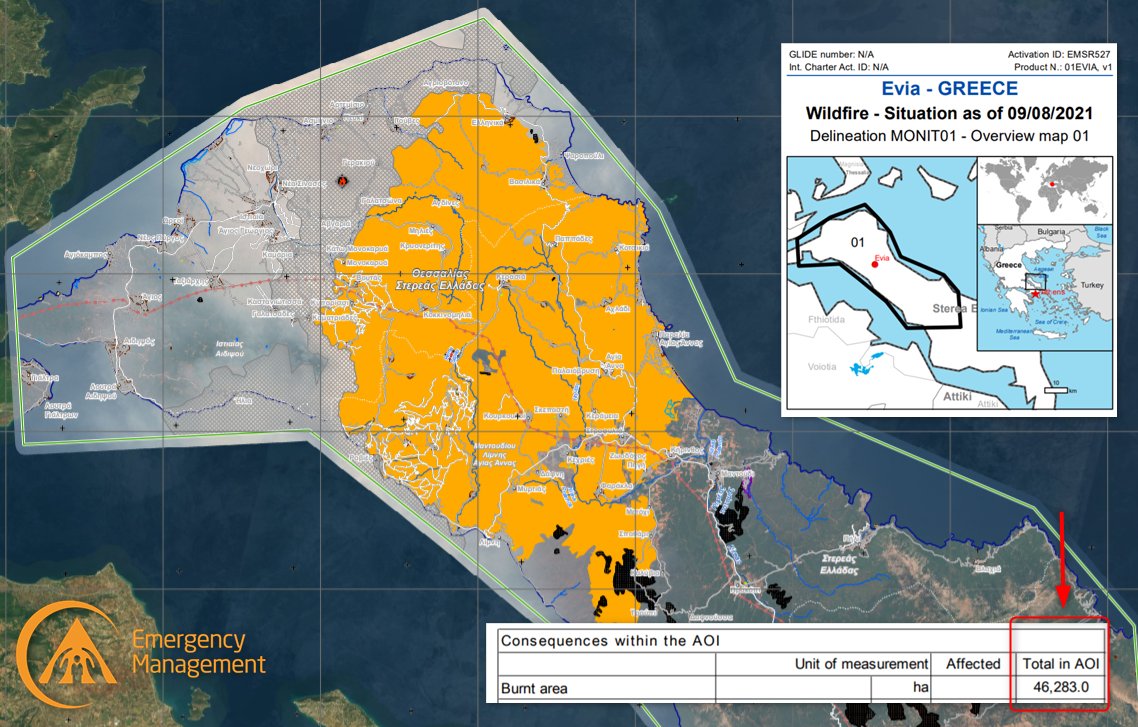Click the fire ignition symbol near Γερακιού
This screenshot has height=727, width=1138.
tap(343, 181)
